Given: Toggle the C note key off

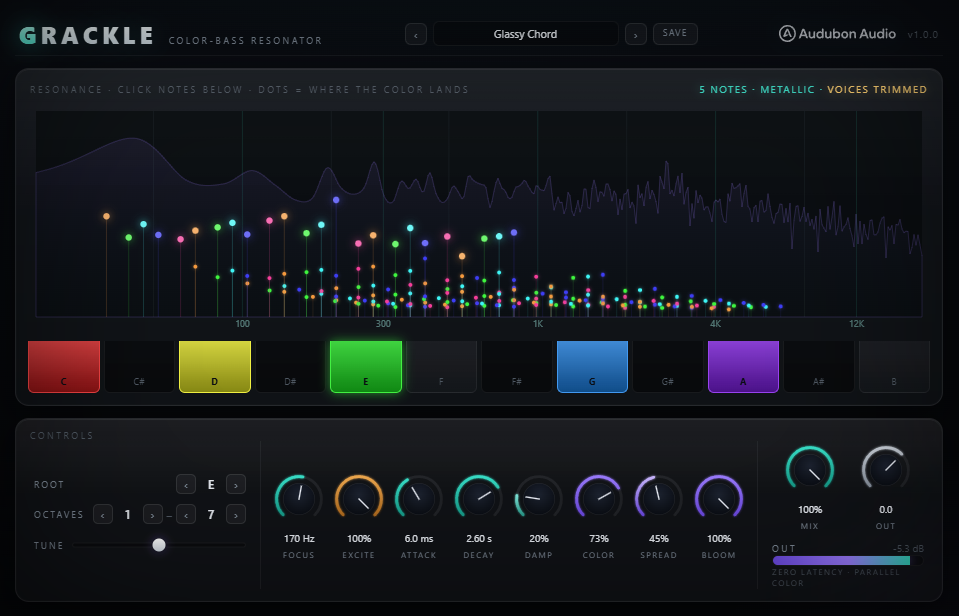Looking at the screenshot, I should pos(64,366).
